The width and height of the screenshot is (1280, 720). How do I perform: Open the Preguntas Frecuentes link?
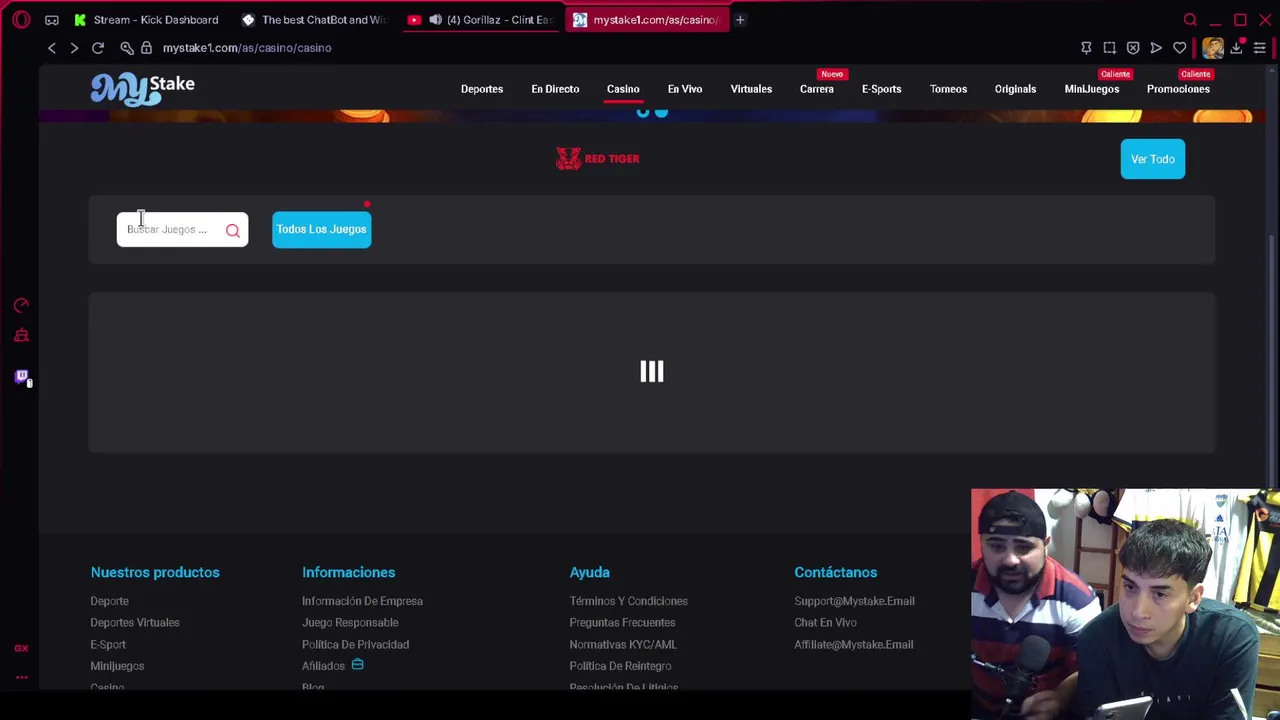coord(622,622)
